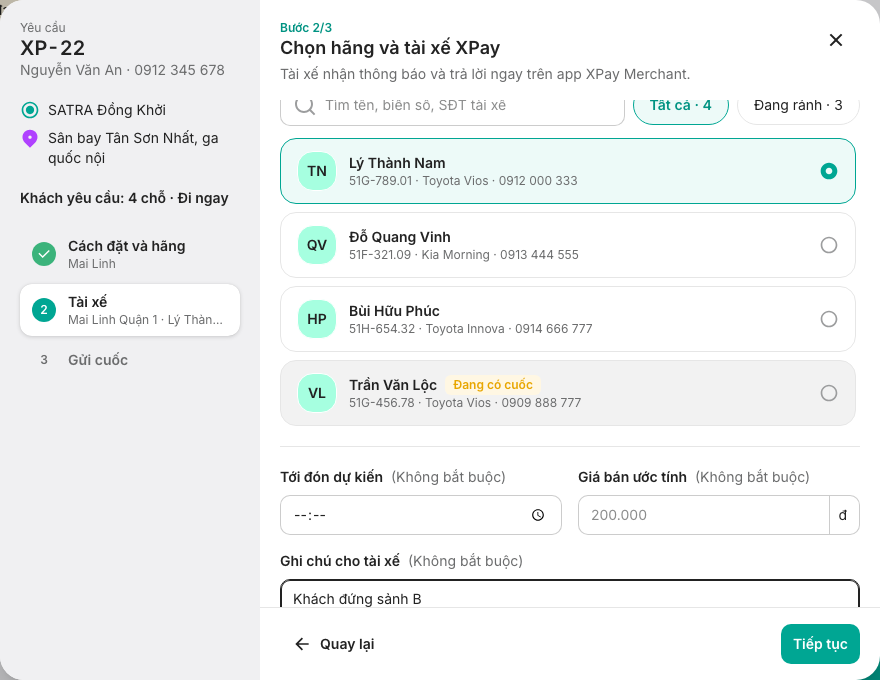880x680 pixels.
Task: Click the Tiếp tục button
Action: tap(820, 644)
